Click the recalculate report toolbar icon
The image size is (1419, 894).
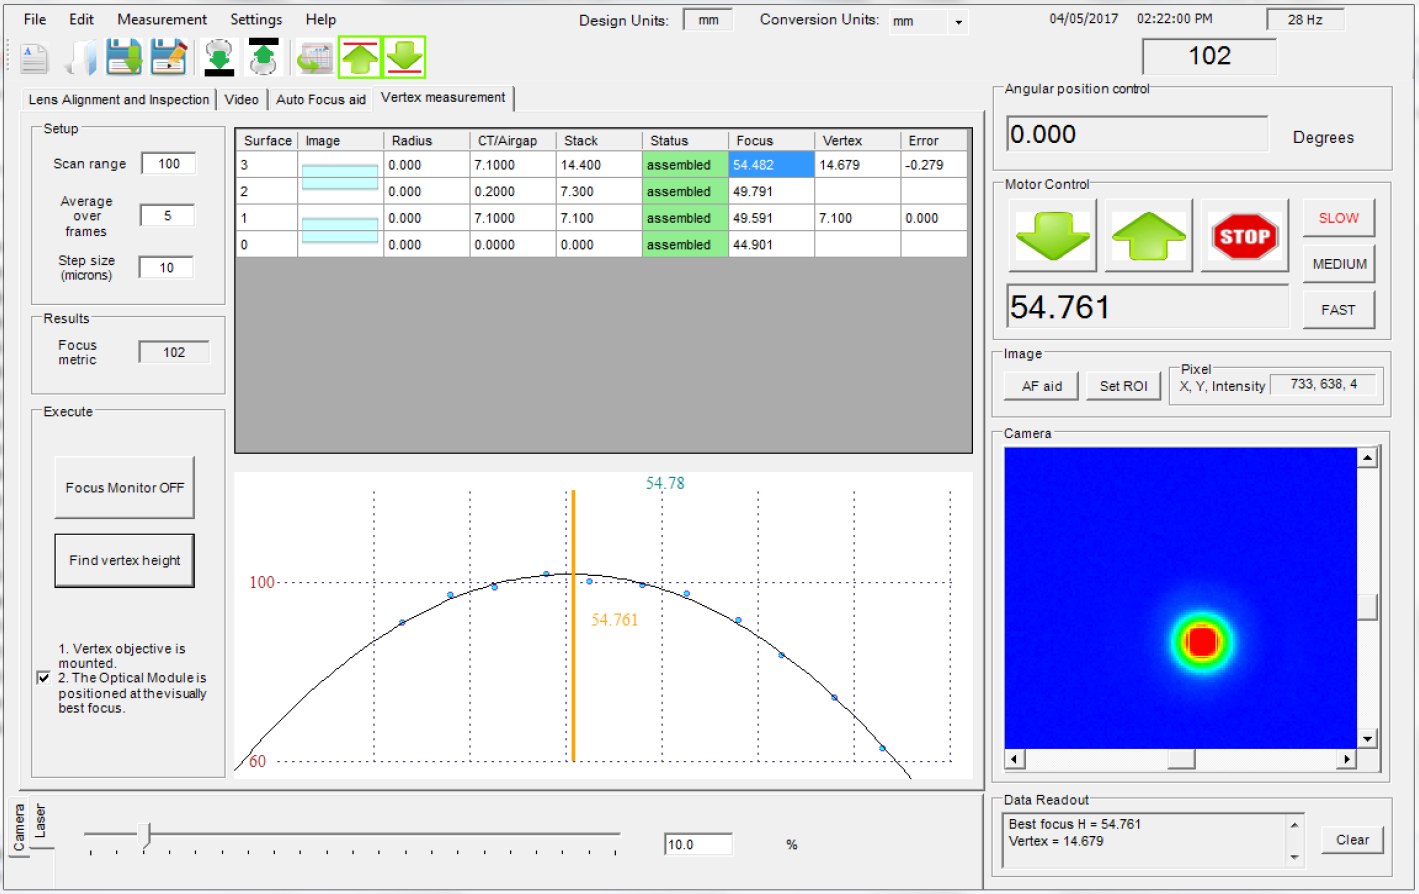(x=314, y=57)
